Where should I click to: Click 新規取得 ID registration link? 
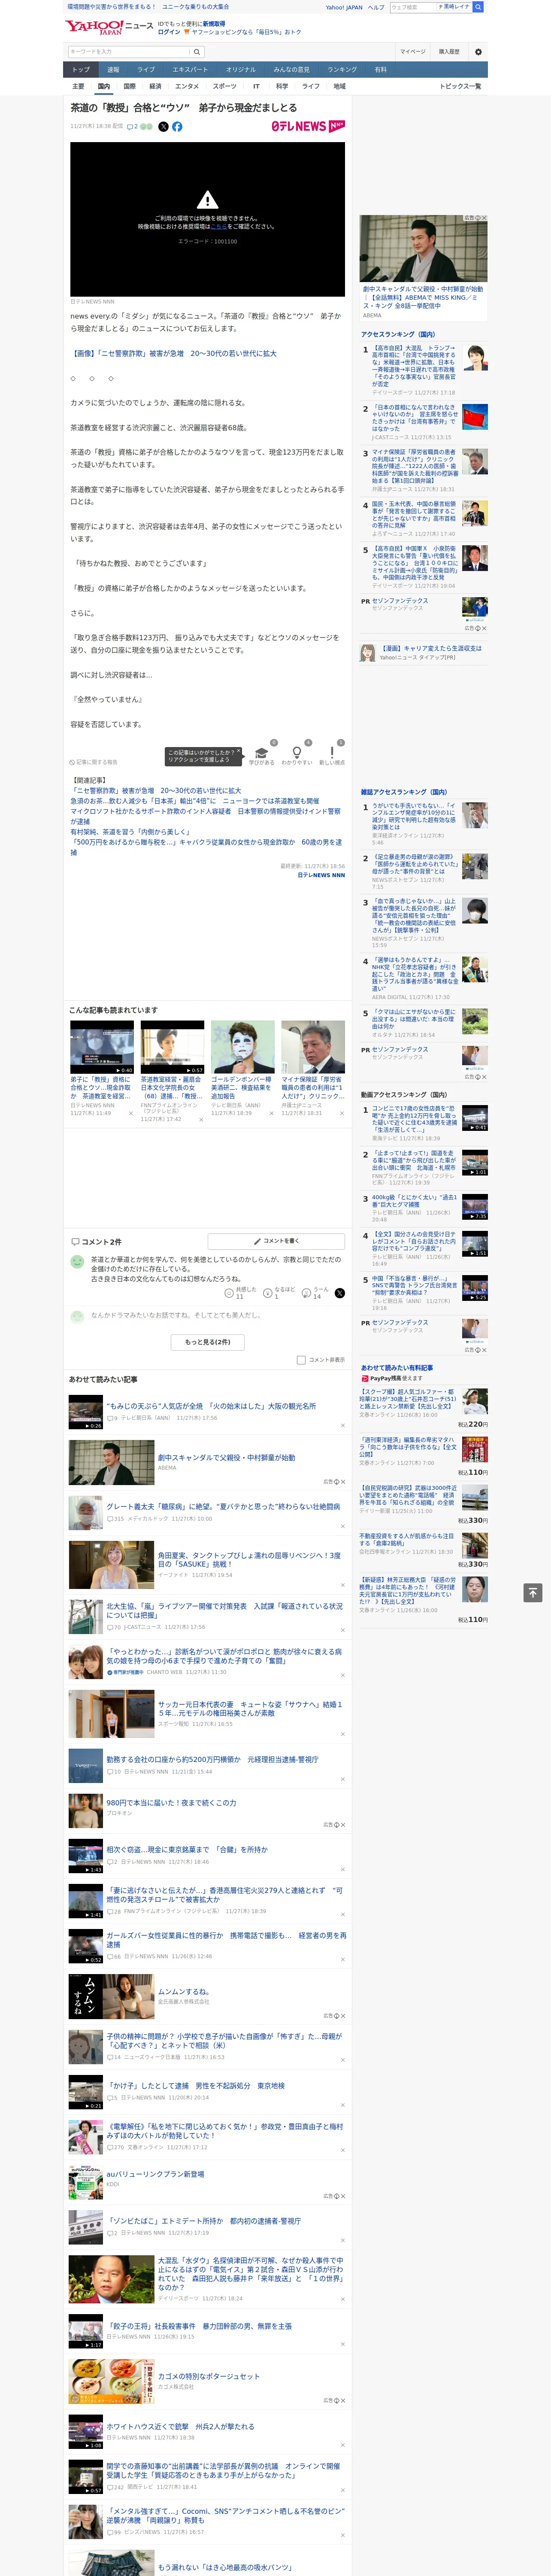[x=214, y=23]
